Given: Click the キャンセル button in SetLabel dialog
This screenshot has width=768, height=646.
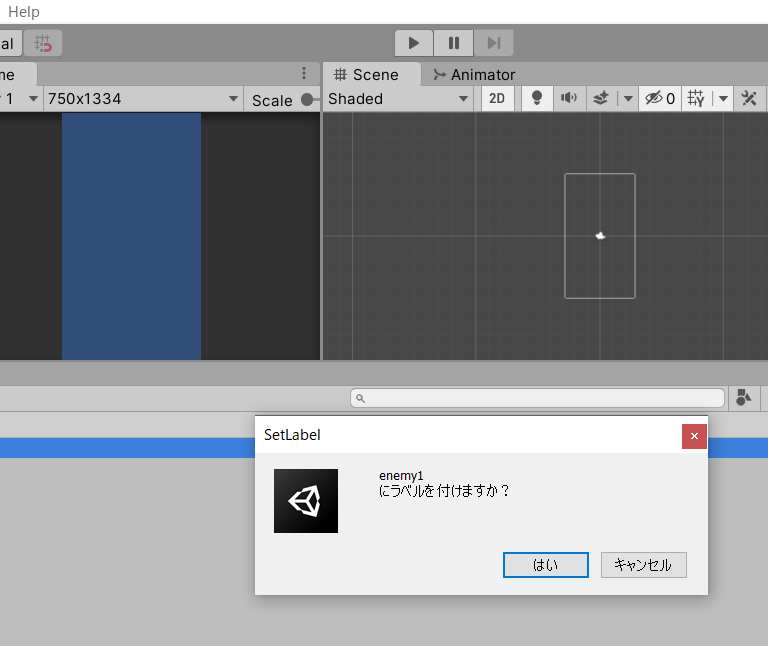Looking at the screenshot, I should pos(644,565).
